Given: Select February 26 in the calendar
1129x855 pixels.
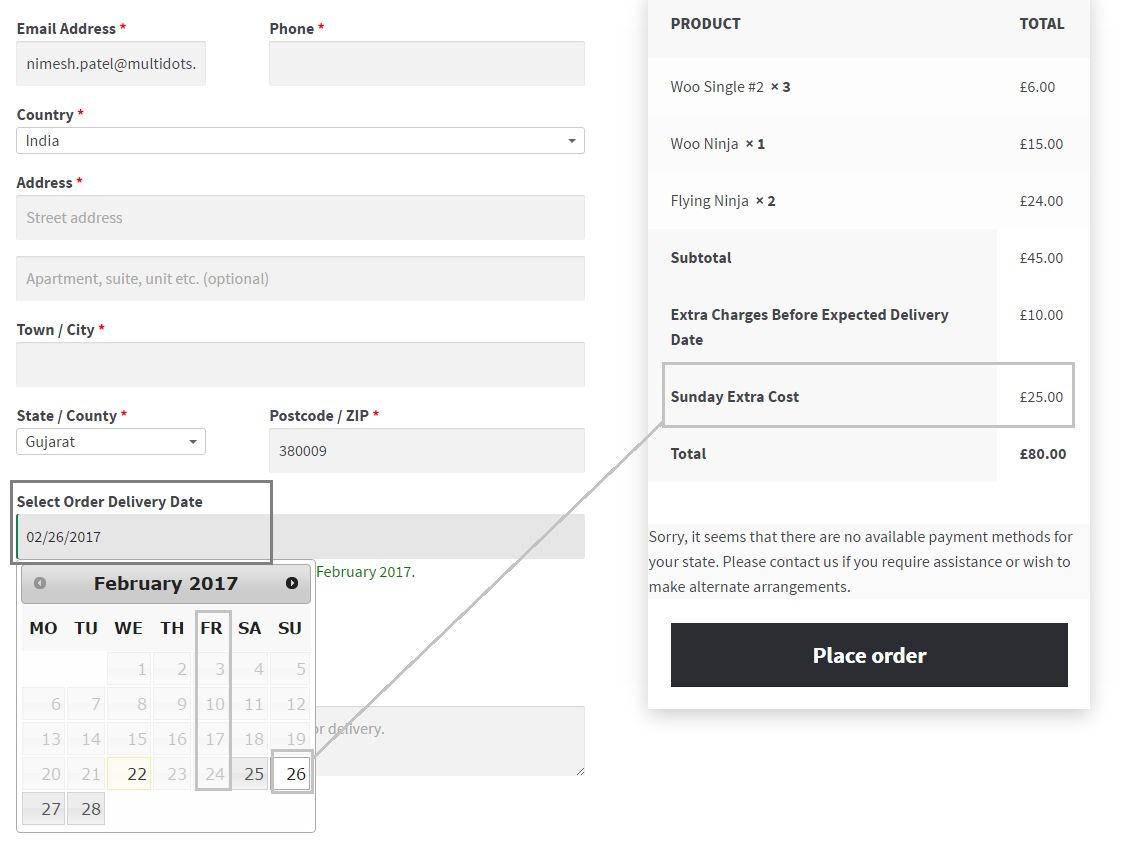Looking at the screenshot, I should coord(292,774).
